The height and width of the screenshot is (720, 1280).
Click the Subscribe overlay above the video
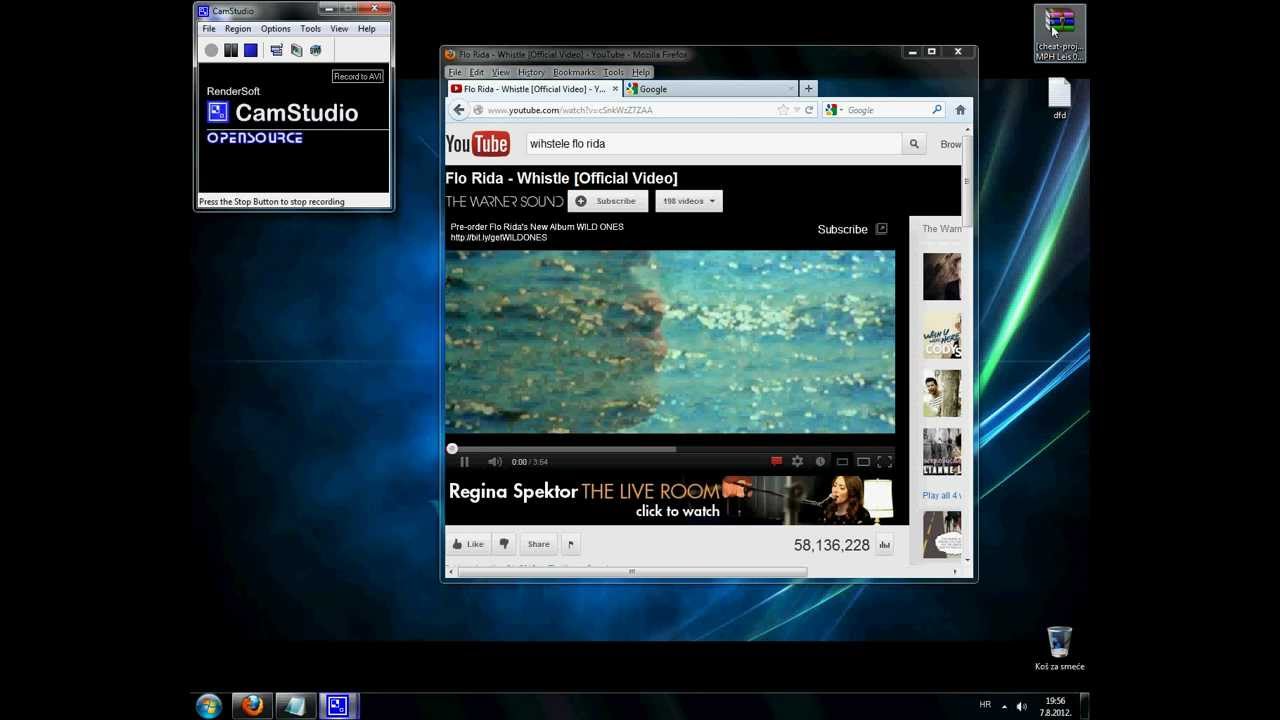coord(852,230)
